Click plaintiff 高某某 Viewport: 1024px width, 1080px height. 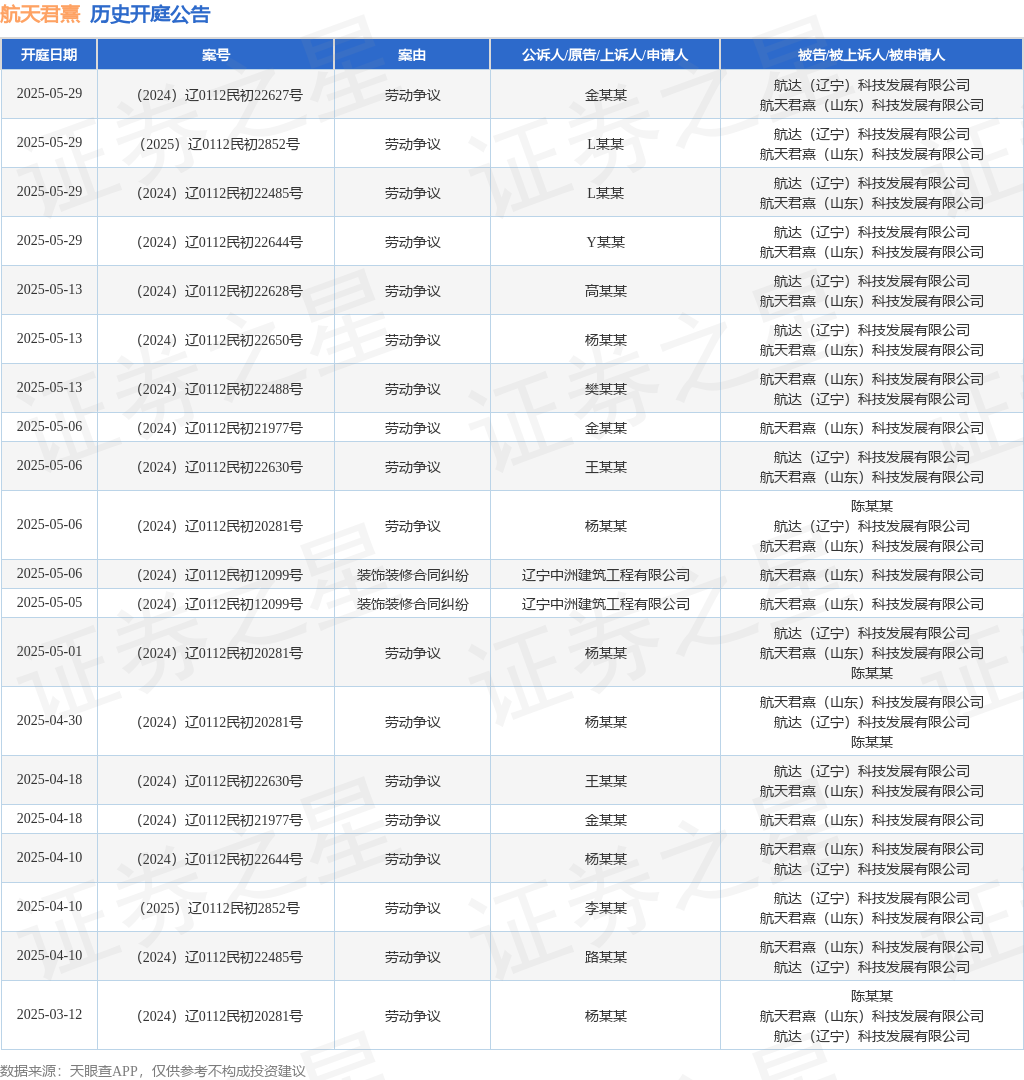pyautogui.click(x=605, y=291)
